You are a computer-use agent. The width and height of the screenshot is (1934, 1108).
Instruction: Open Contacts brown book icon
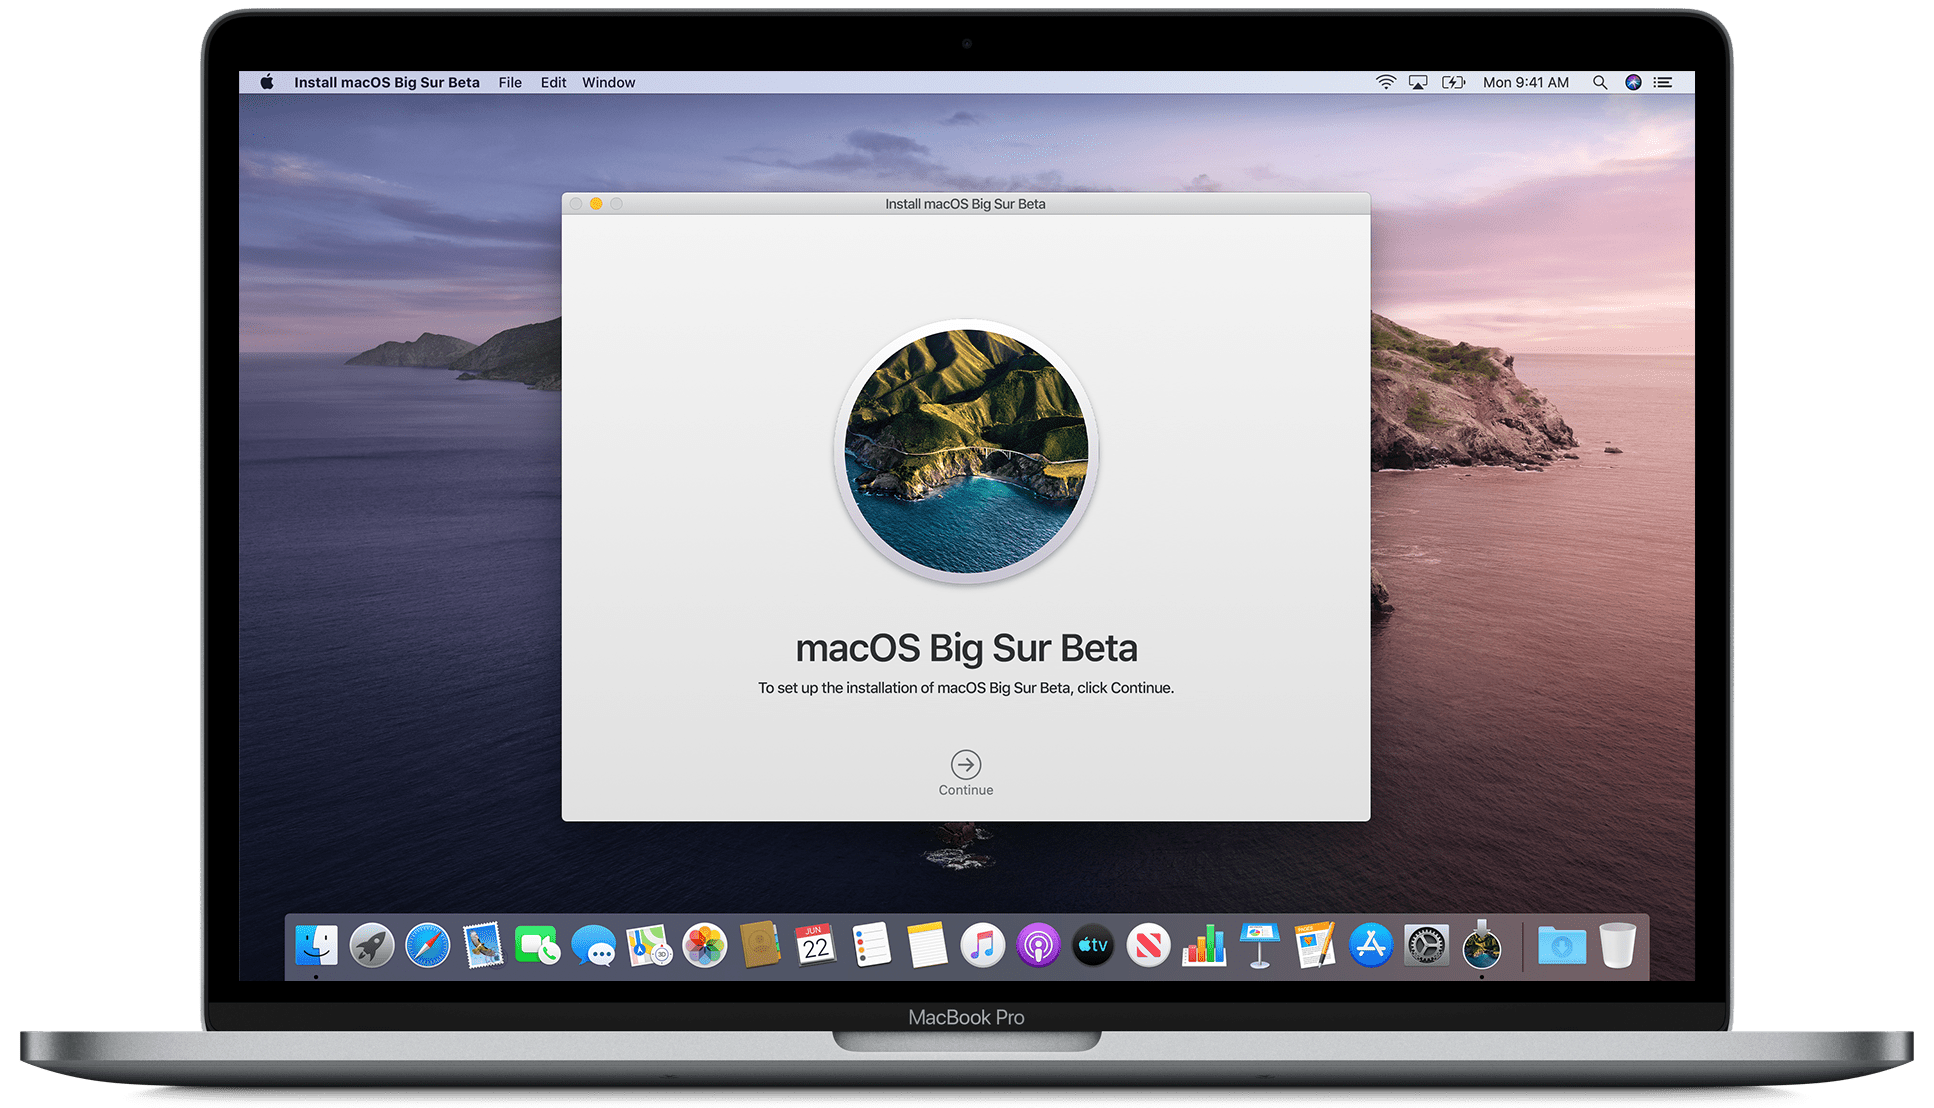click(x=760, y=945)
